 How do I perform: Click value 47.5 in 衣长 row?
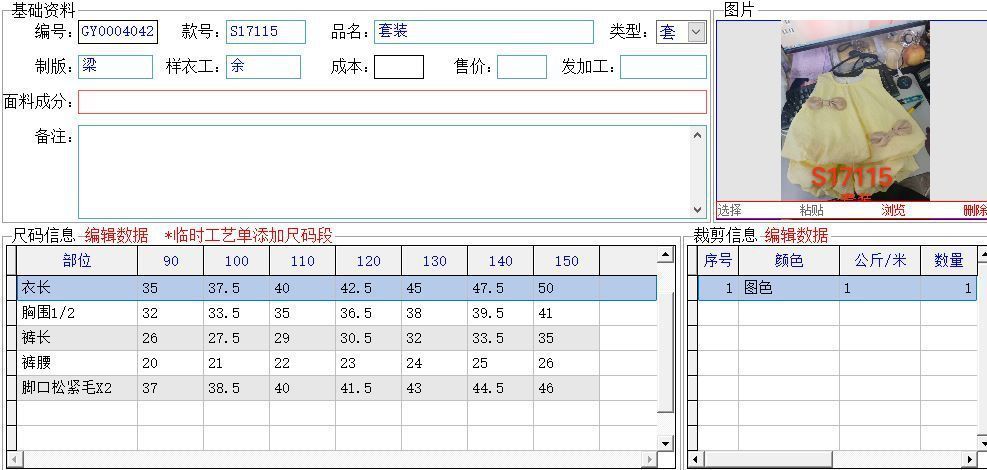point(501,288)
